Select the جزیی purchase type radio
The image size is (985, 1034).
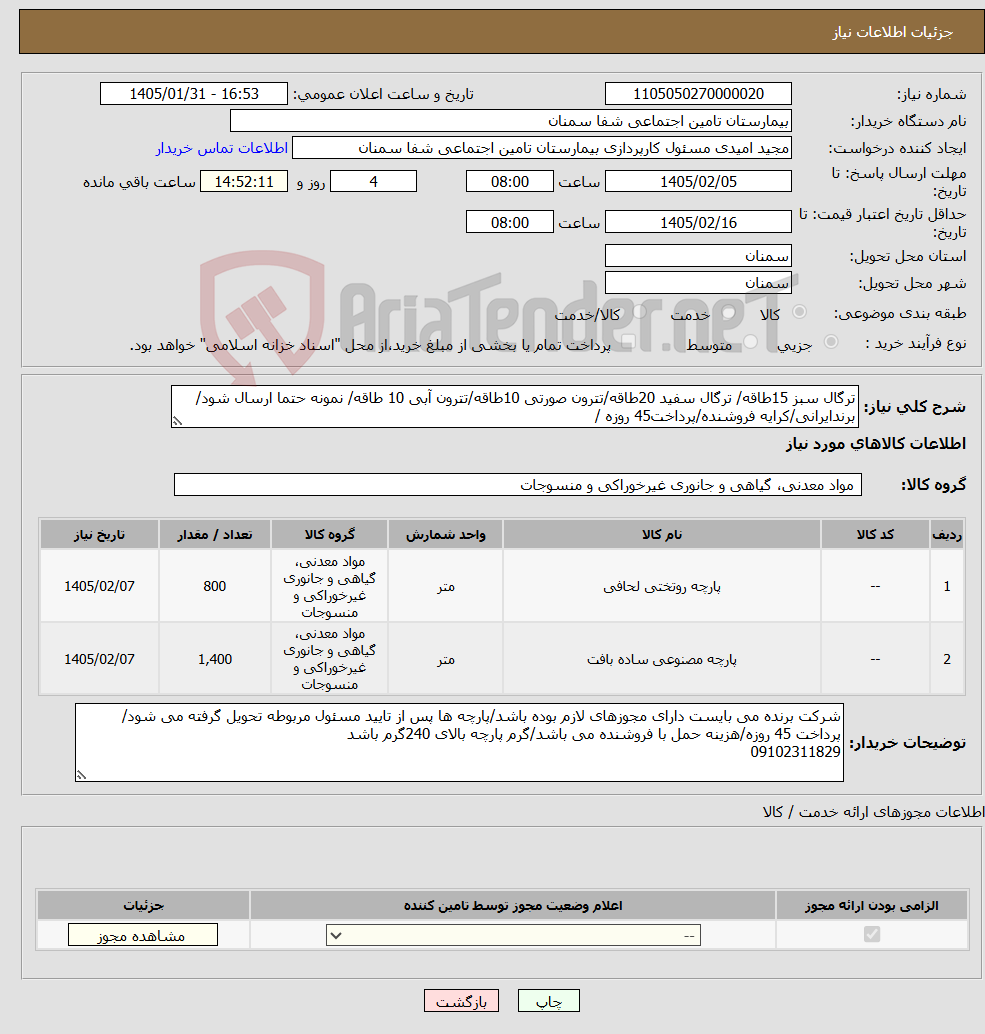pos(831,342)
